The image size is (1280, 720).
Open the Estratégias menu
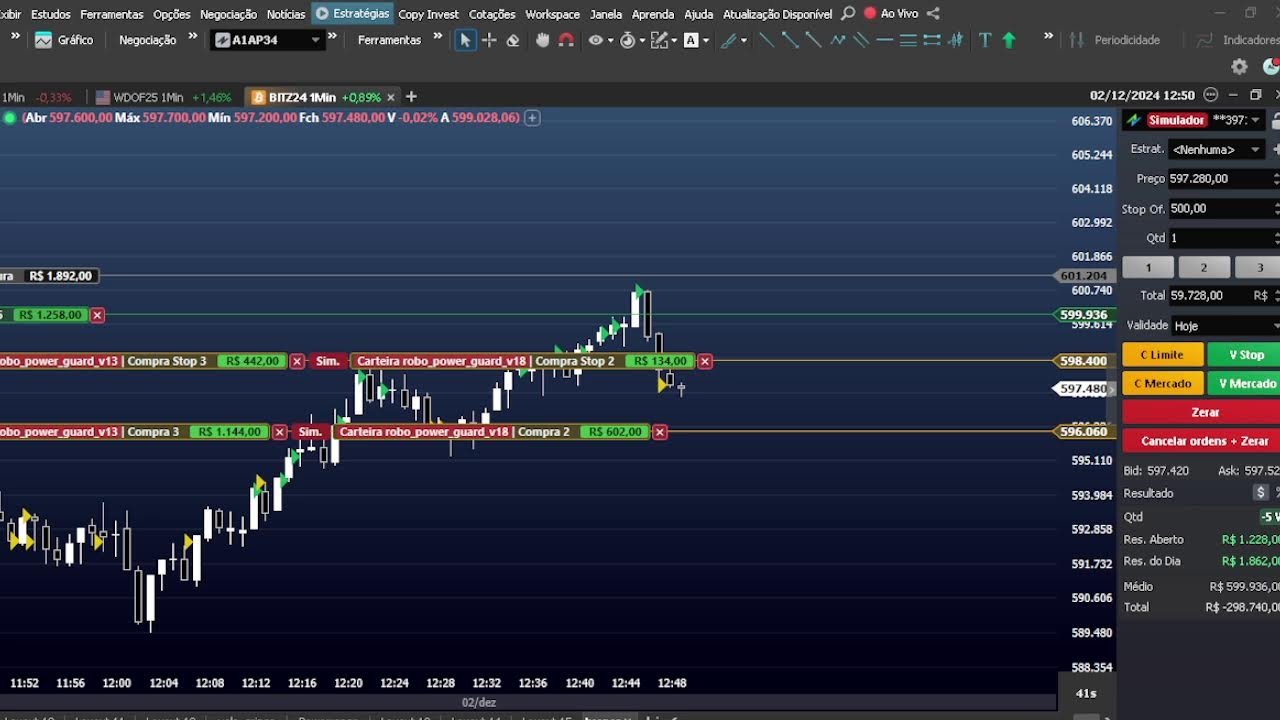(353, 14)
